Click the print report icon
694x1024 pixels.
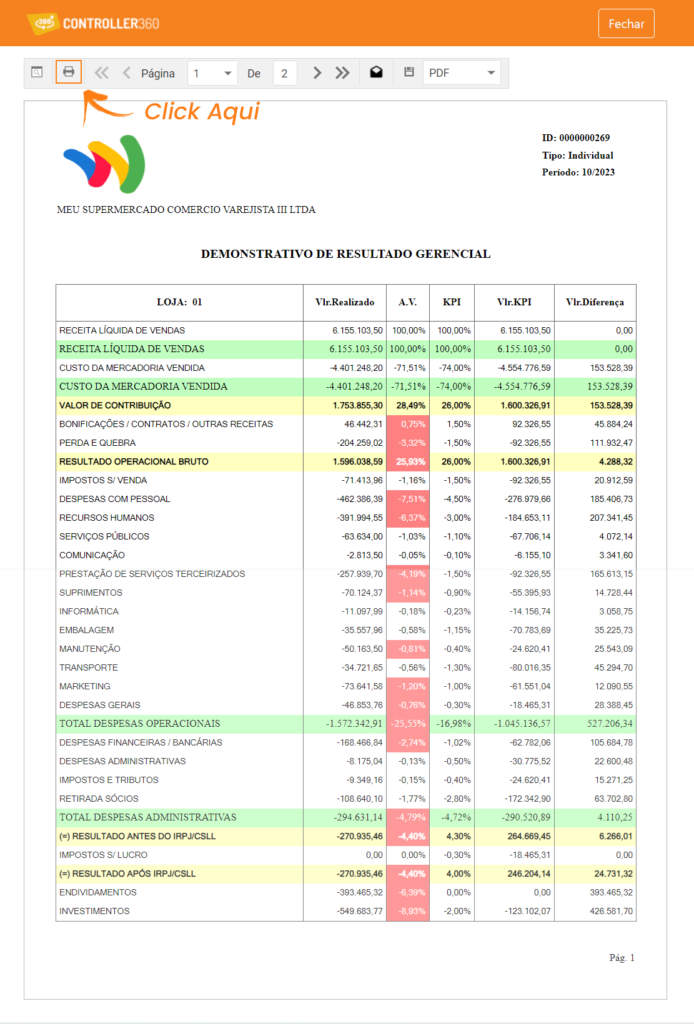point(69,72)
